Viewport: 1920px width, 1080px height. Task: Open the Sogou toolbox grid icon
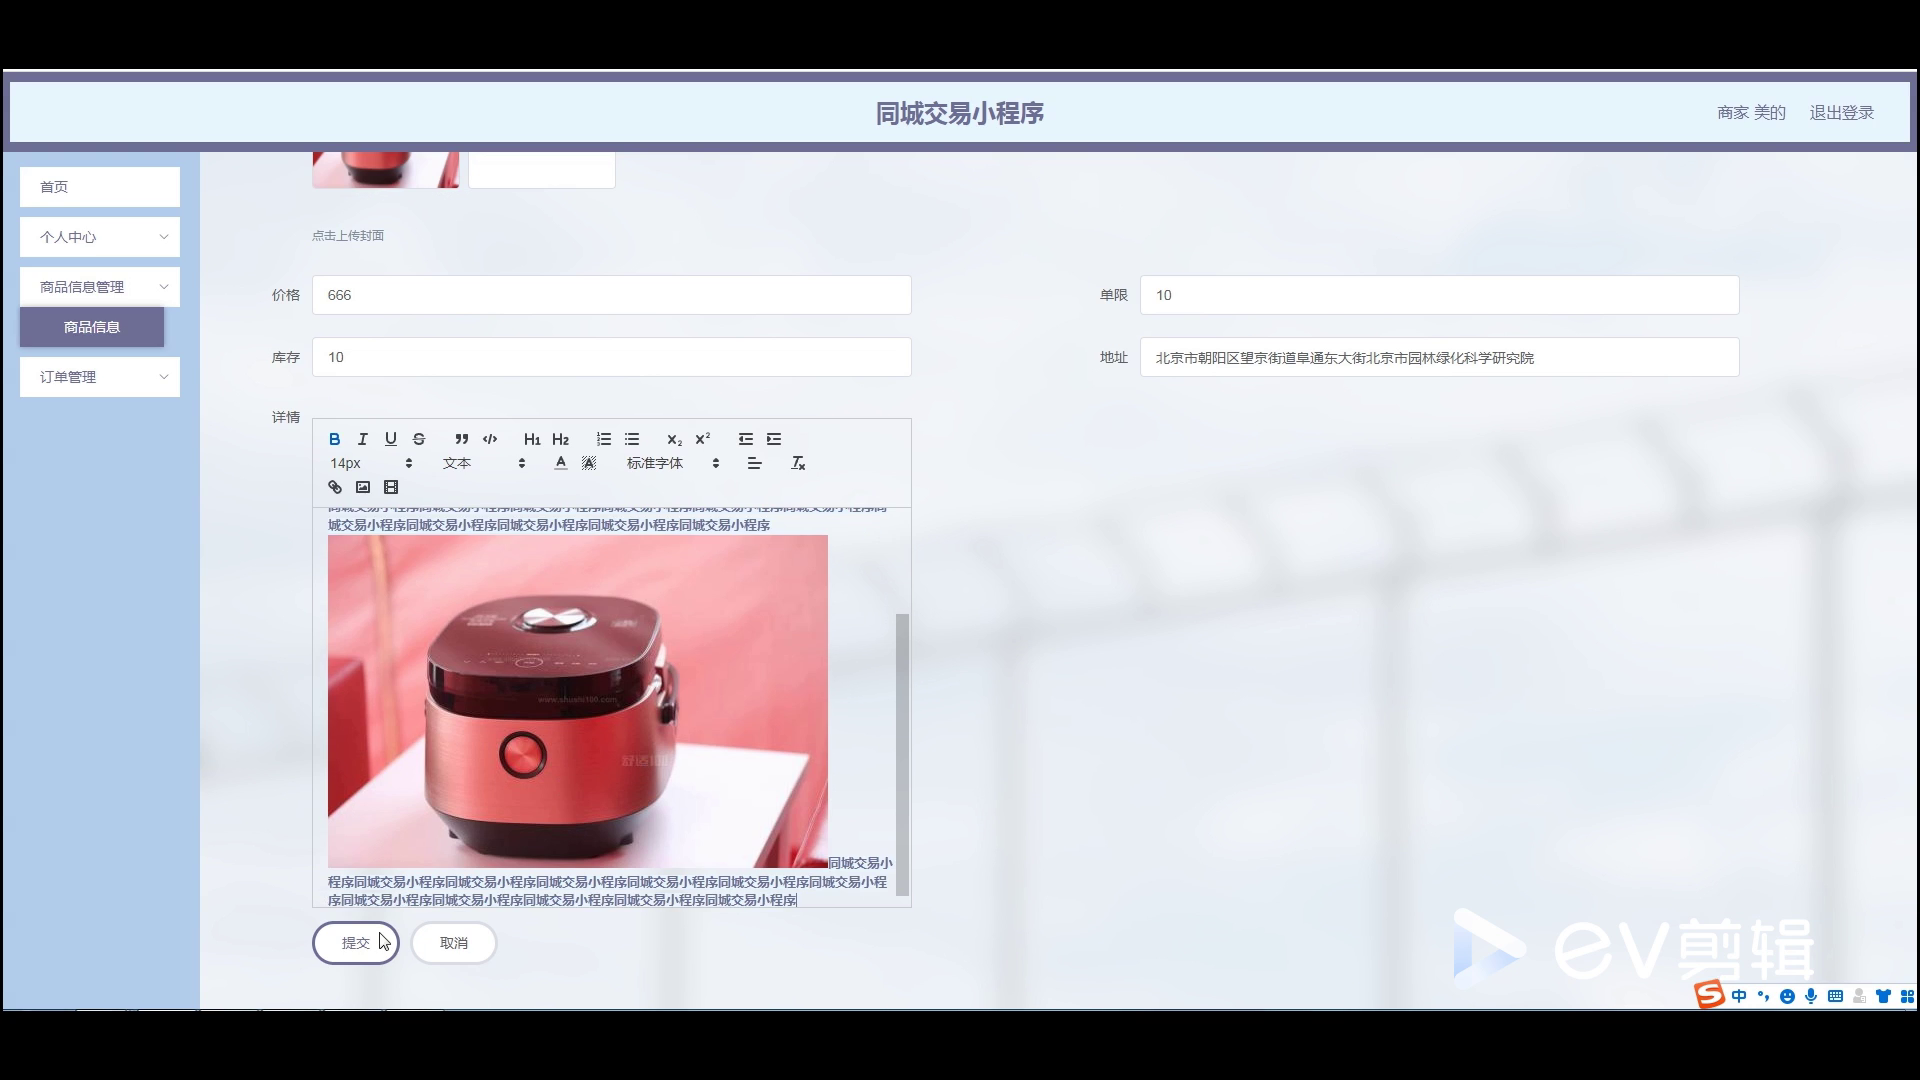tap(1907, 996)
